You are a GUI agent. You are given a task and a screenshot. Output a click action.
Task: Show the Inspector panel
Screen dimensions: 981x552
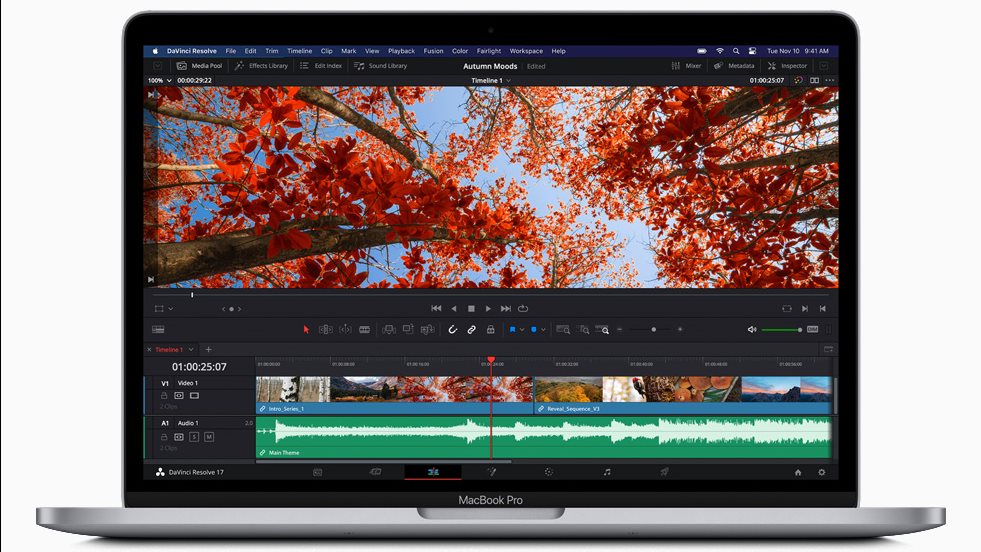[x=787, y=66]
